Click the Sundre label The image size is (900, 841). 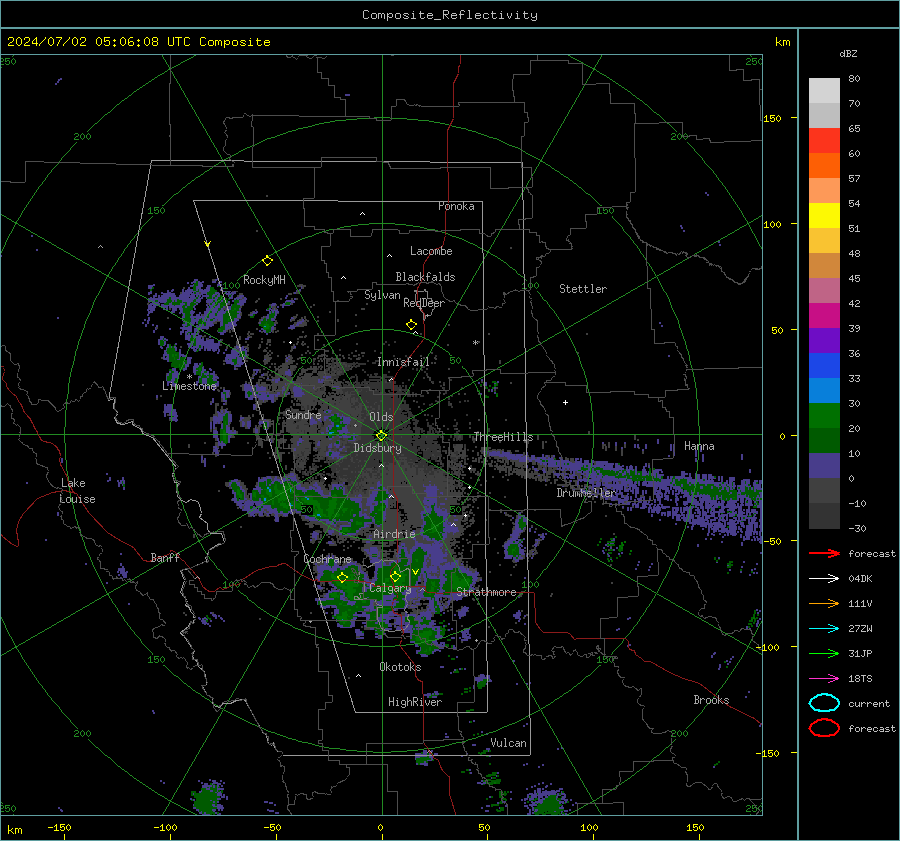pos(303,415)
